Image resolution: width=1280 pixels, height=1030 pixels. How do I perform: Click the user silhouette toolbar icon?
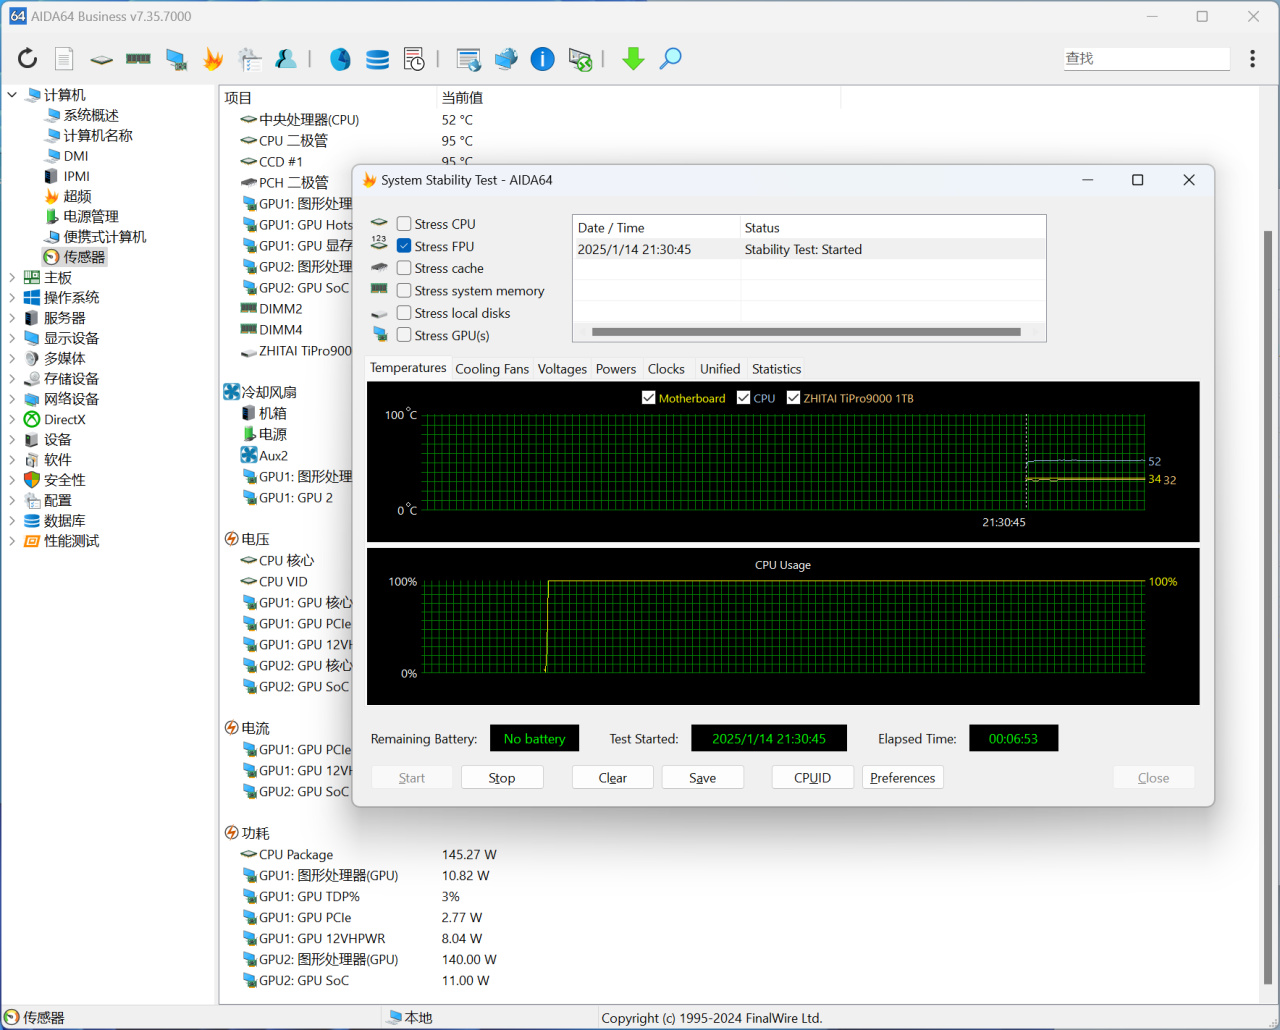pyautogui.click(x=286, y=59)
